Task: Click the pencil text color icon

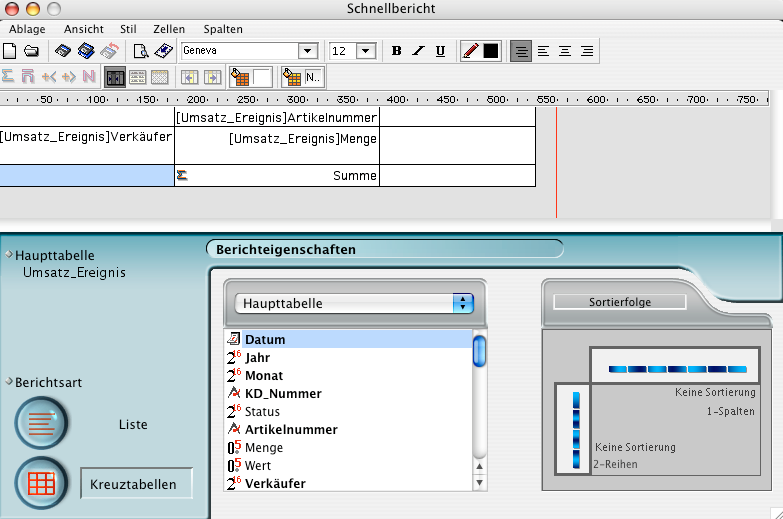Action: [471, 51]
